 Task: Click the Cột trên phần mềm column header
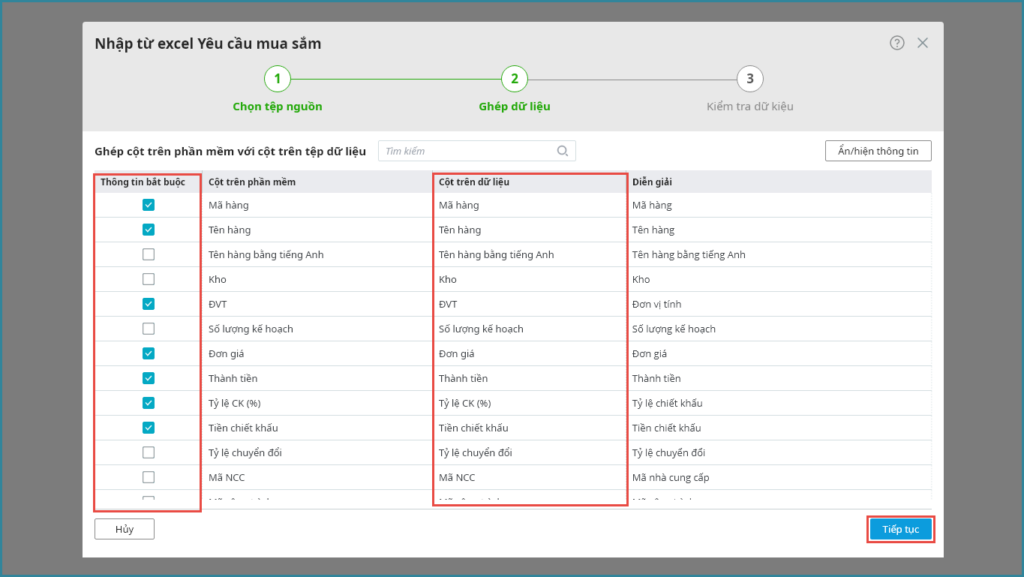click(x=317, y=182)
